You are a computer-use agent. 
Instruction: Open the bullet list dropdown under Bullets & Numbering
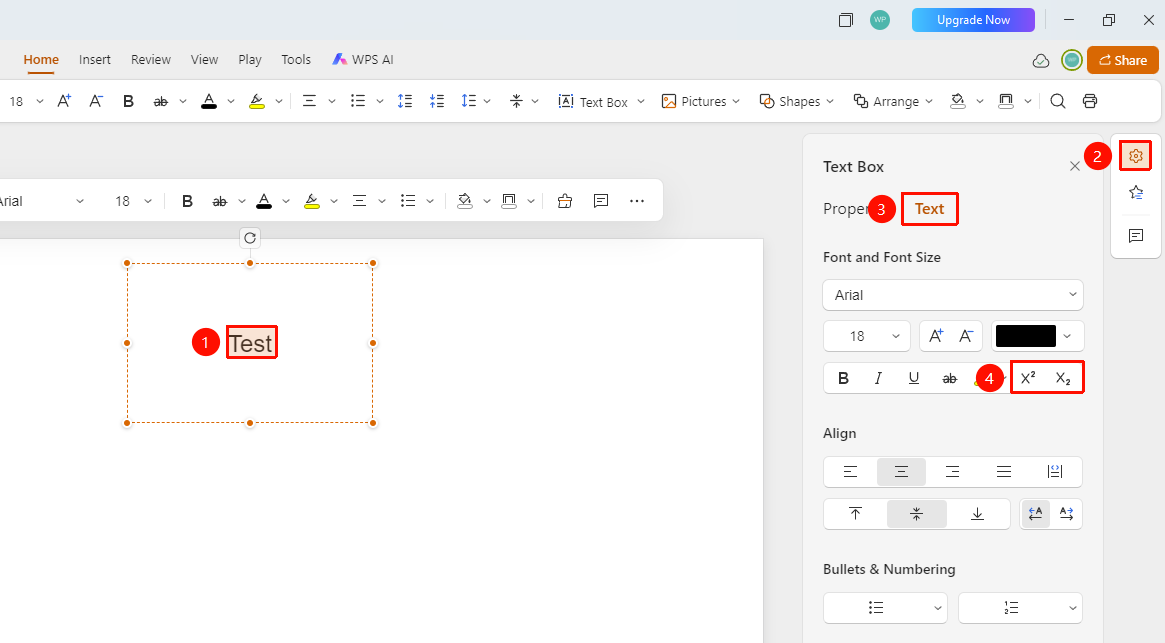tap(885, 608)
